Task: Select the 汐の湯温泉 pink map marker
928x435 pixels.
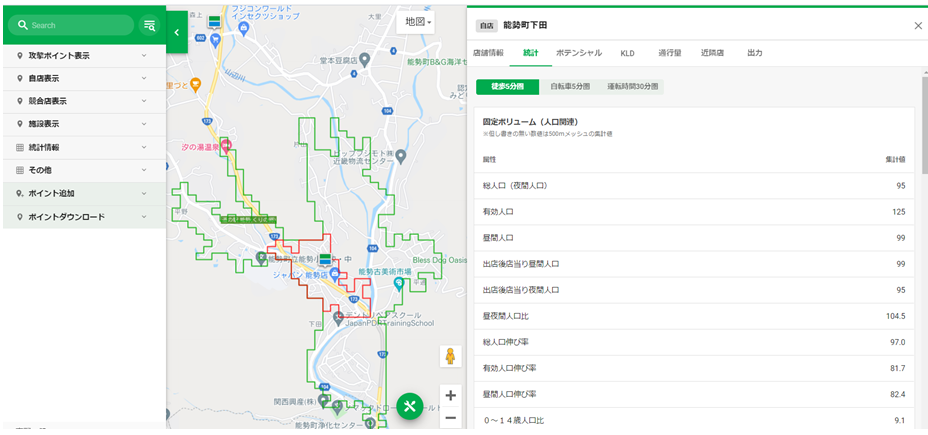Action: (x=226, y=145)
